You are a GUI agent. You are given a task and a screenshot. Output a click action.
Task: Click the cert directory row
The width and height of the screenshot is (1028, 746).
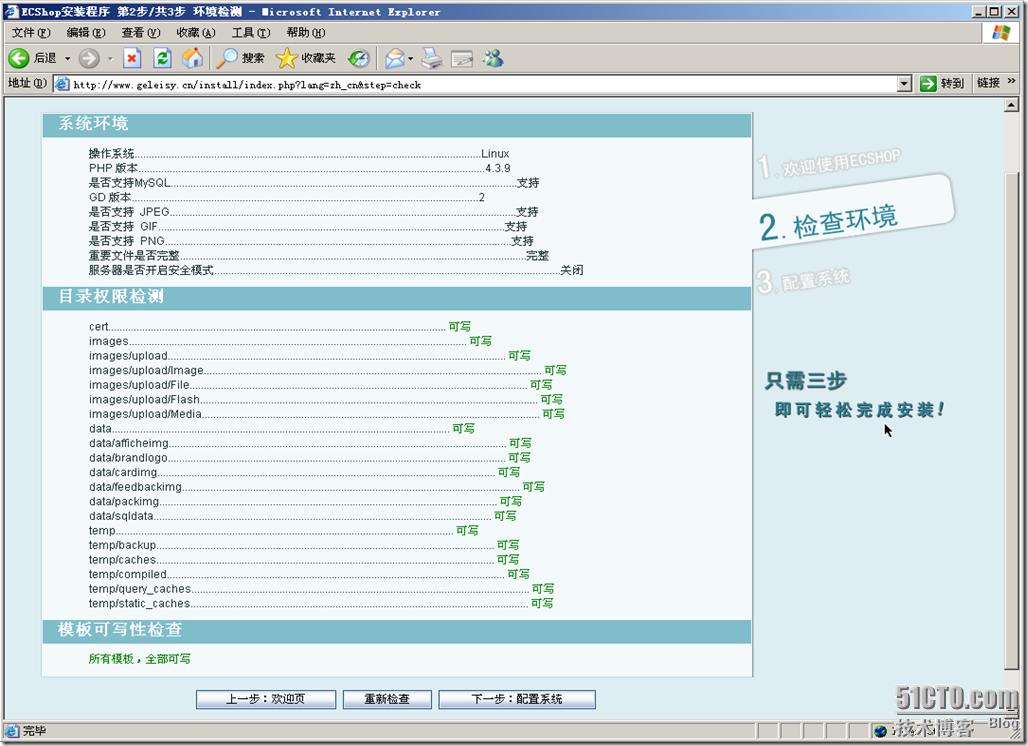coord(280,326)
